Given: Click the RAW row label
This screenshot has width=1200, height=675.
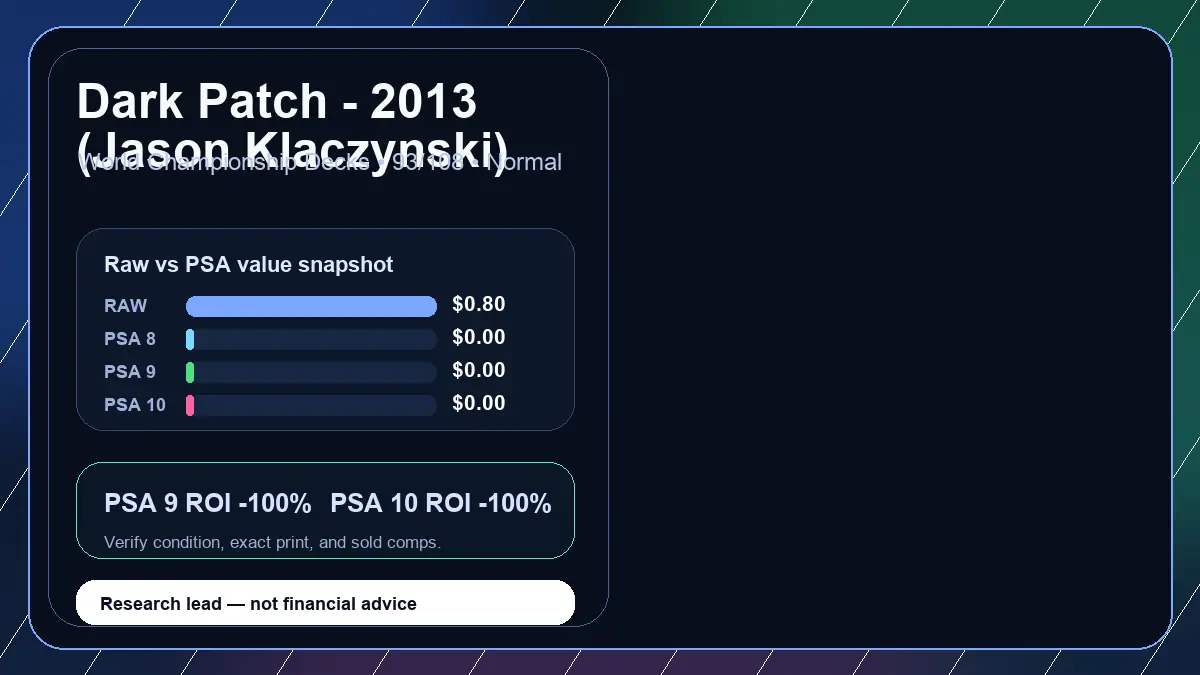Looking at the screenshot, I should click(x=126, y=306).
